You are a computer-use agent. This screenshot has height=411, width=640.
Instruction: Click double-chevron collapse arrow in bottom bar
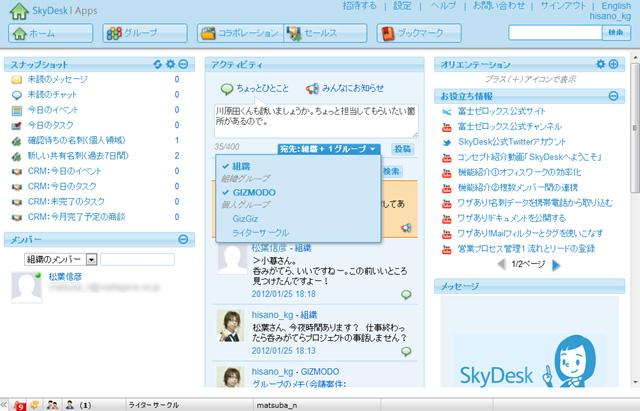coord(4,405)
